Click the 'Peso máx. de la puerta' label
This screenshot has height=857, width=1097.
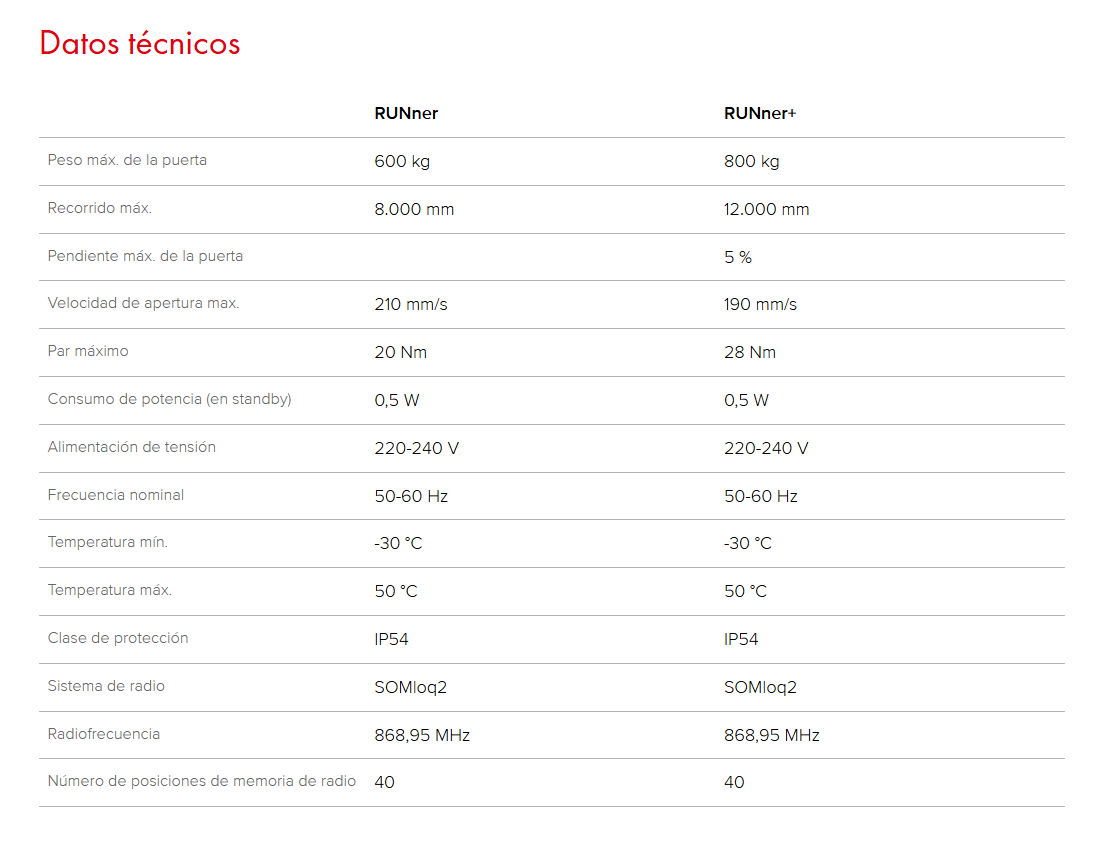click(127, 160)
